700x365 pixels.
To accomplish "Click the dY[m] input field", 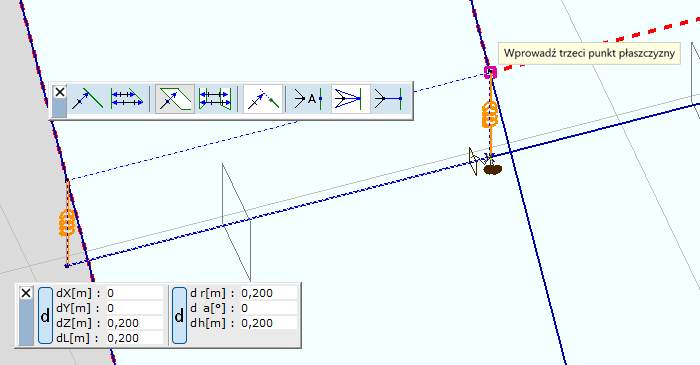I will [x=134, y=308].
